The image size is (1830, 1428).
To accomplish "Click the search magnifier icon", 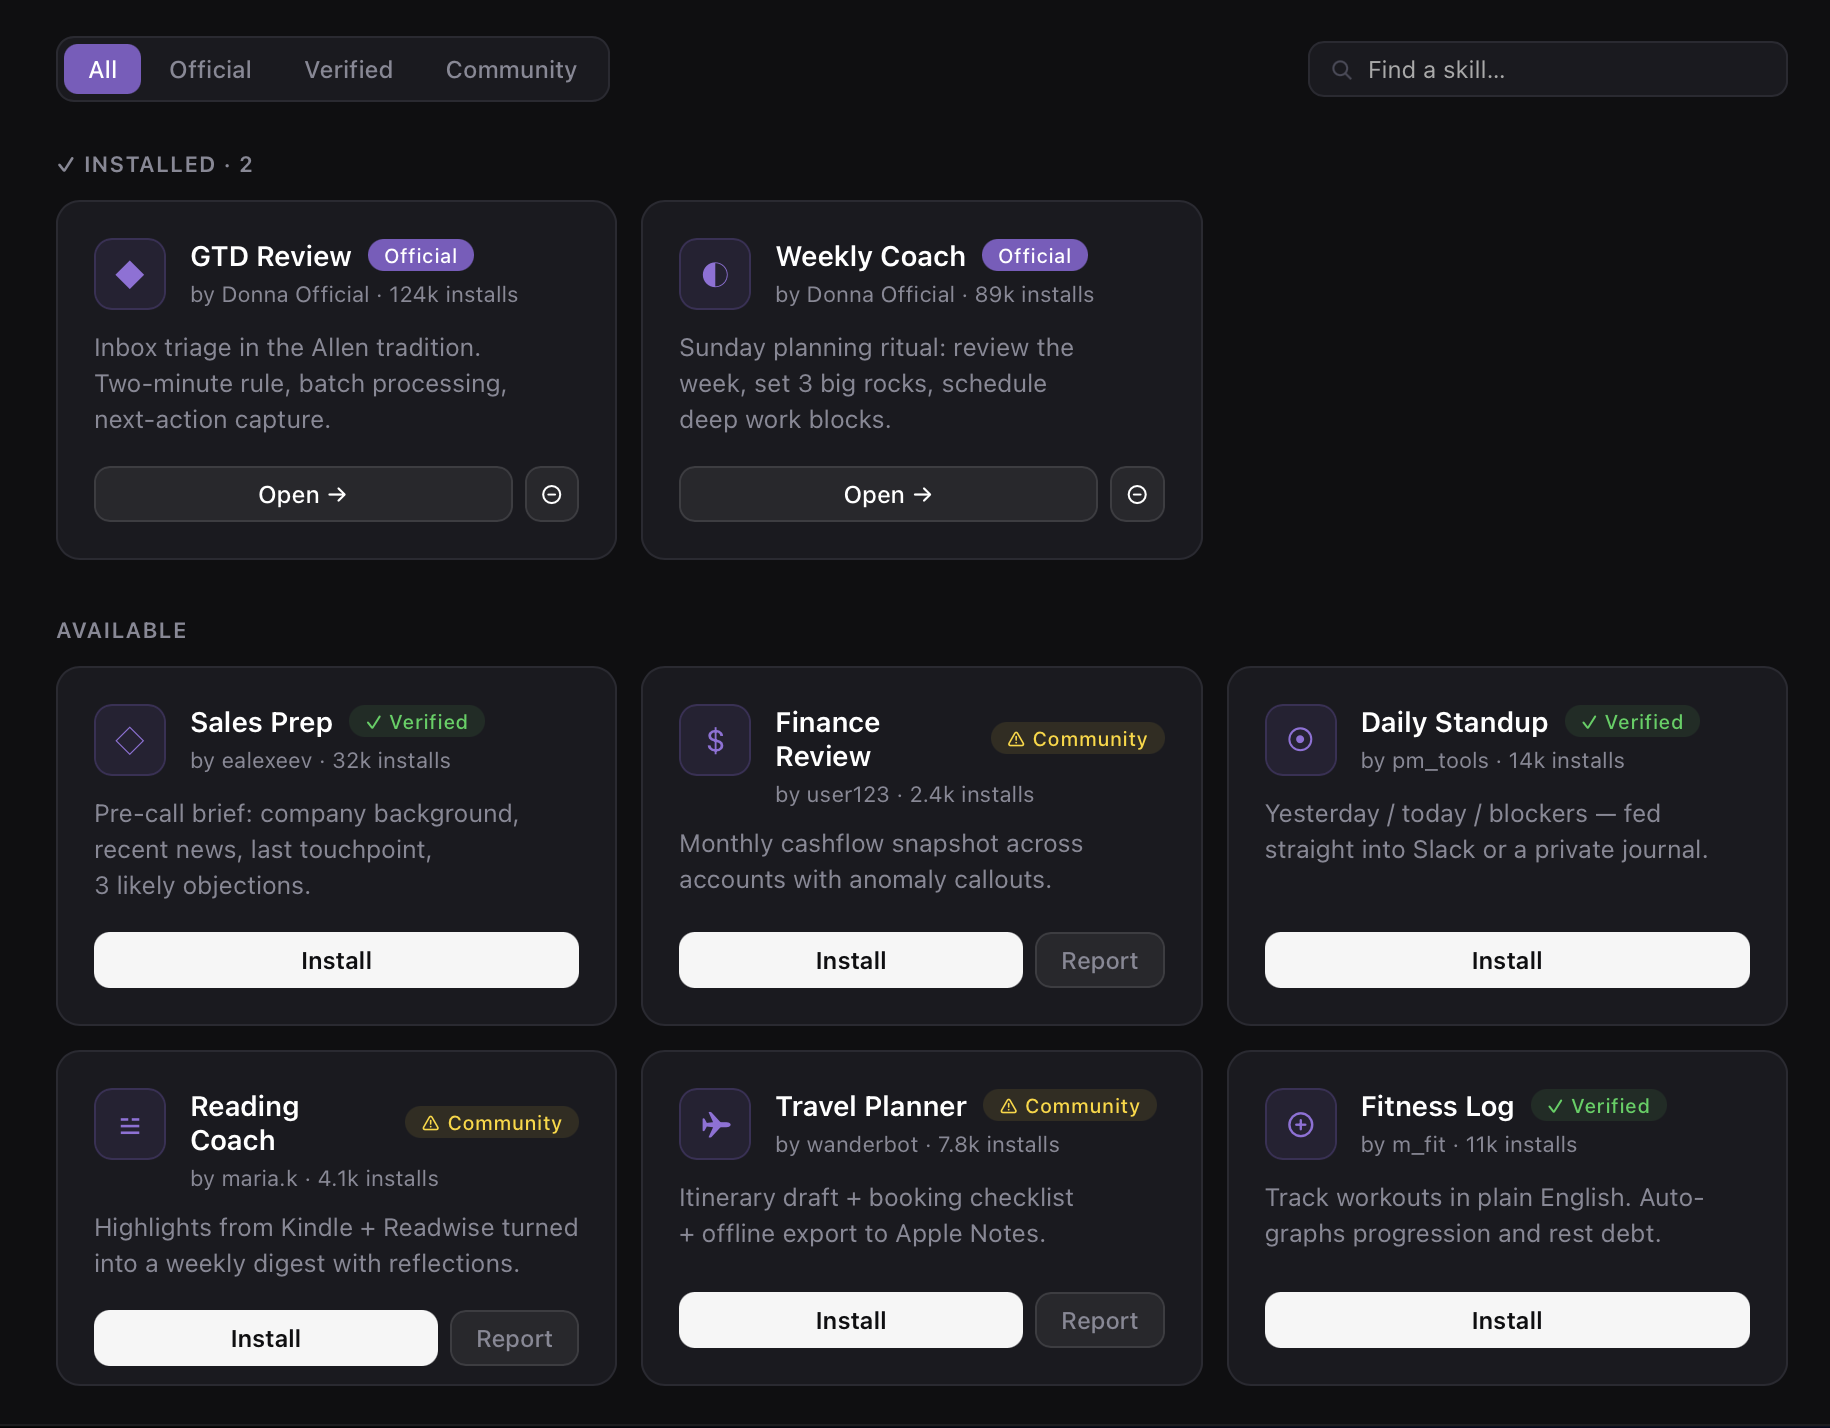I will pos(1342,69).
